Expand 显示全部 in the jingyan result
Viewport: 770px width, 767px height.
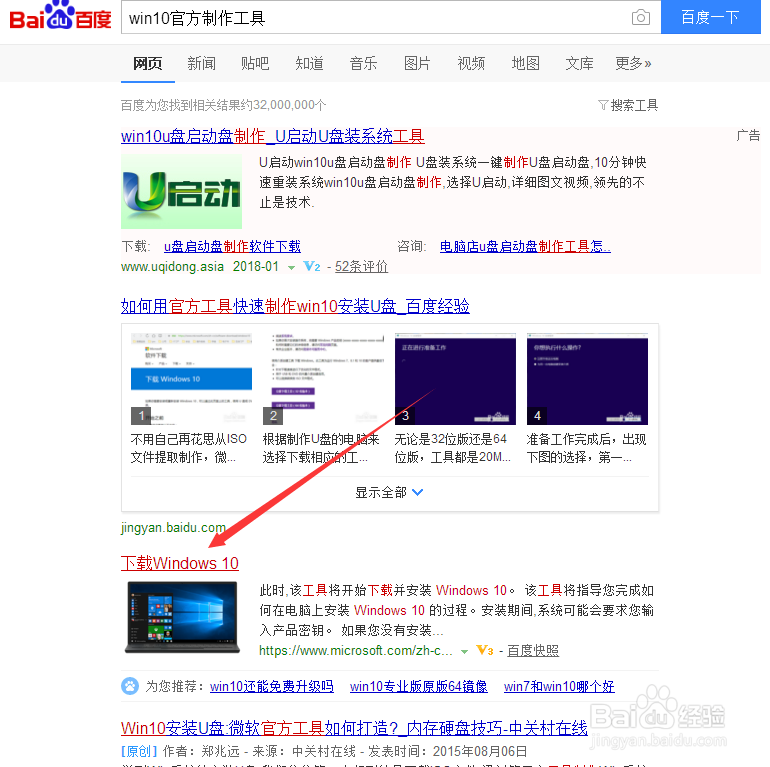pyautogui.click(x=389, y=492)
